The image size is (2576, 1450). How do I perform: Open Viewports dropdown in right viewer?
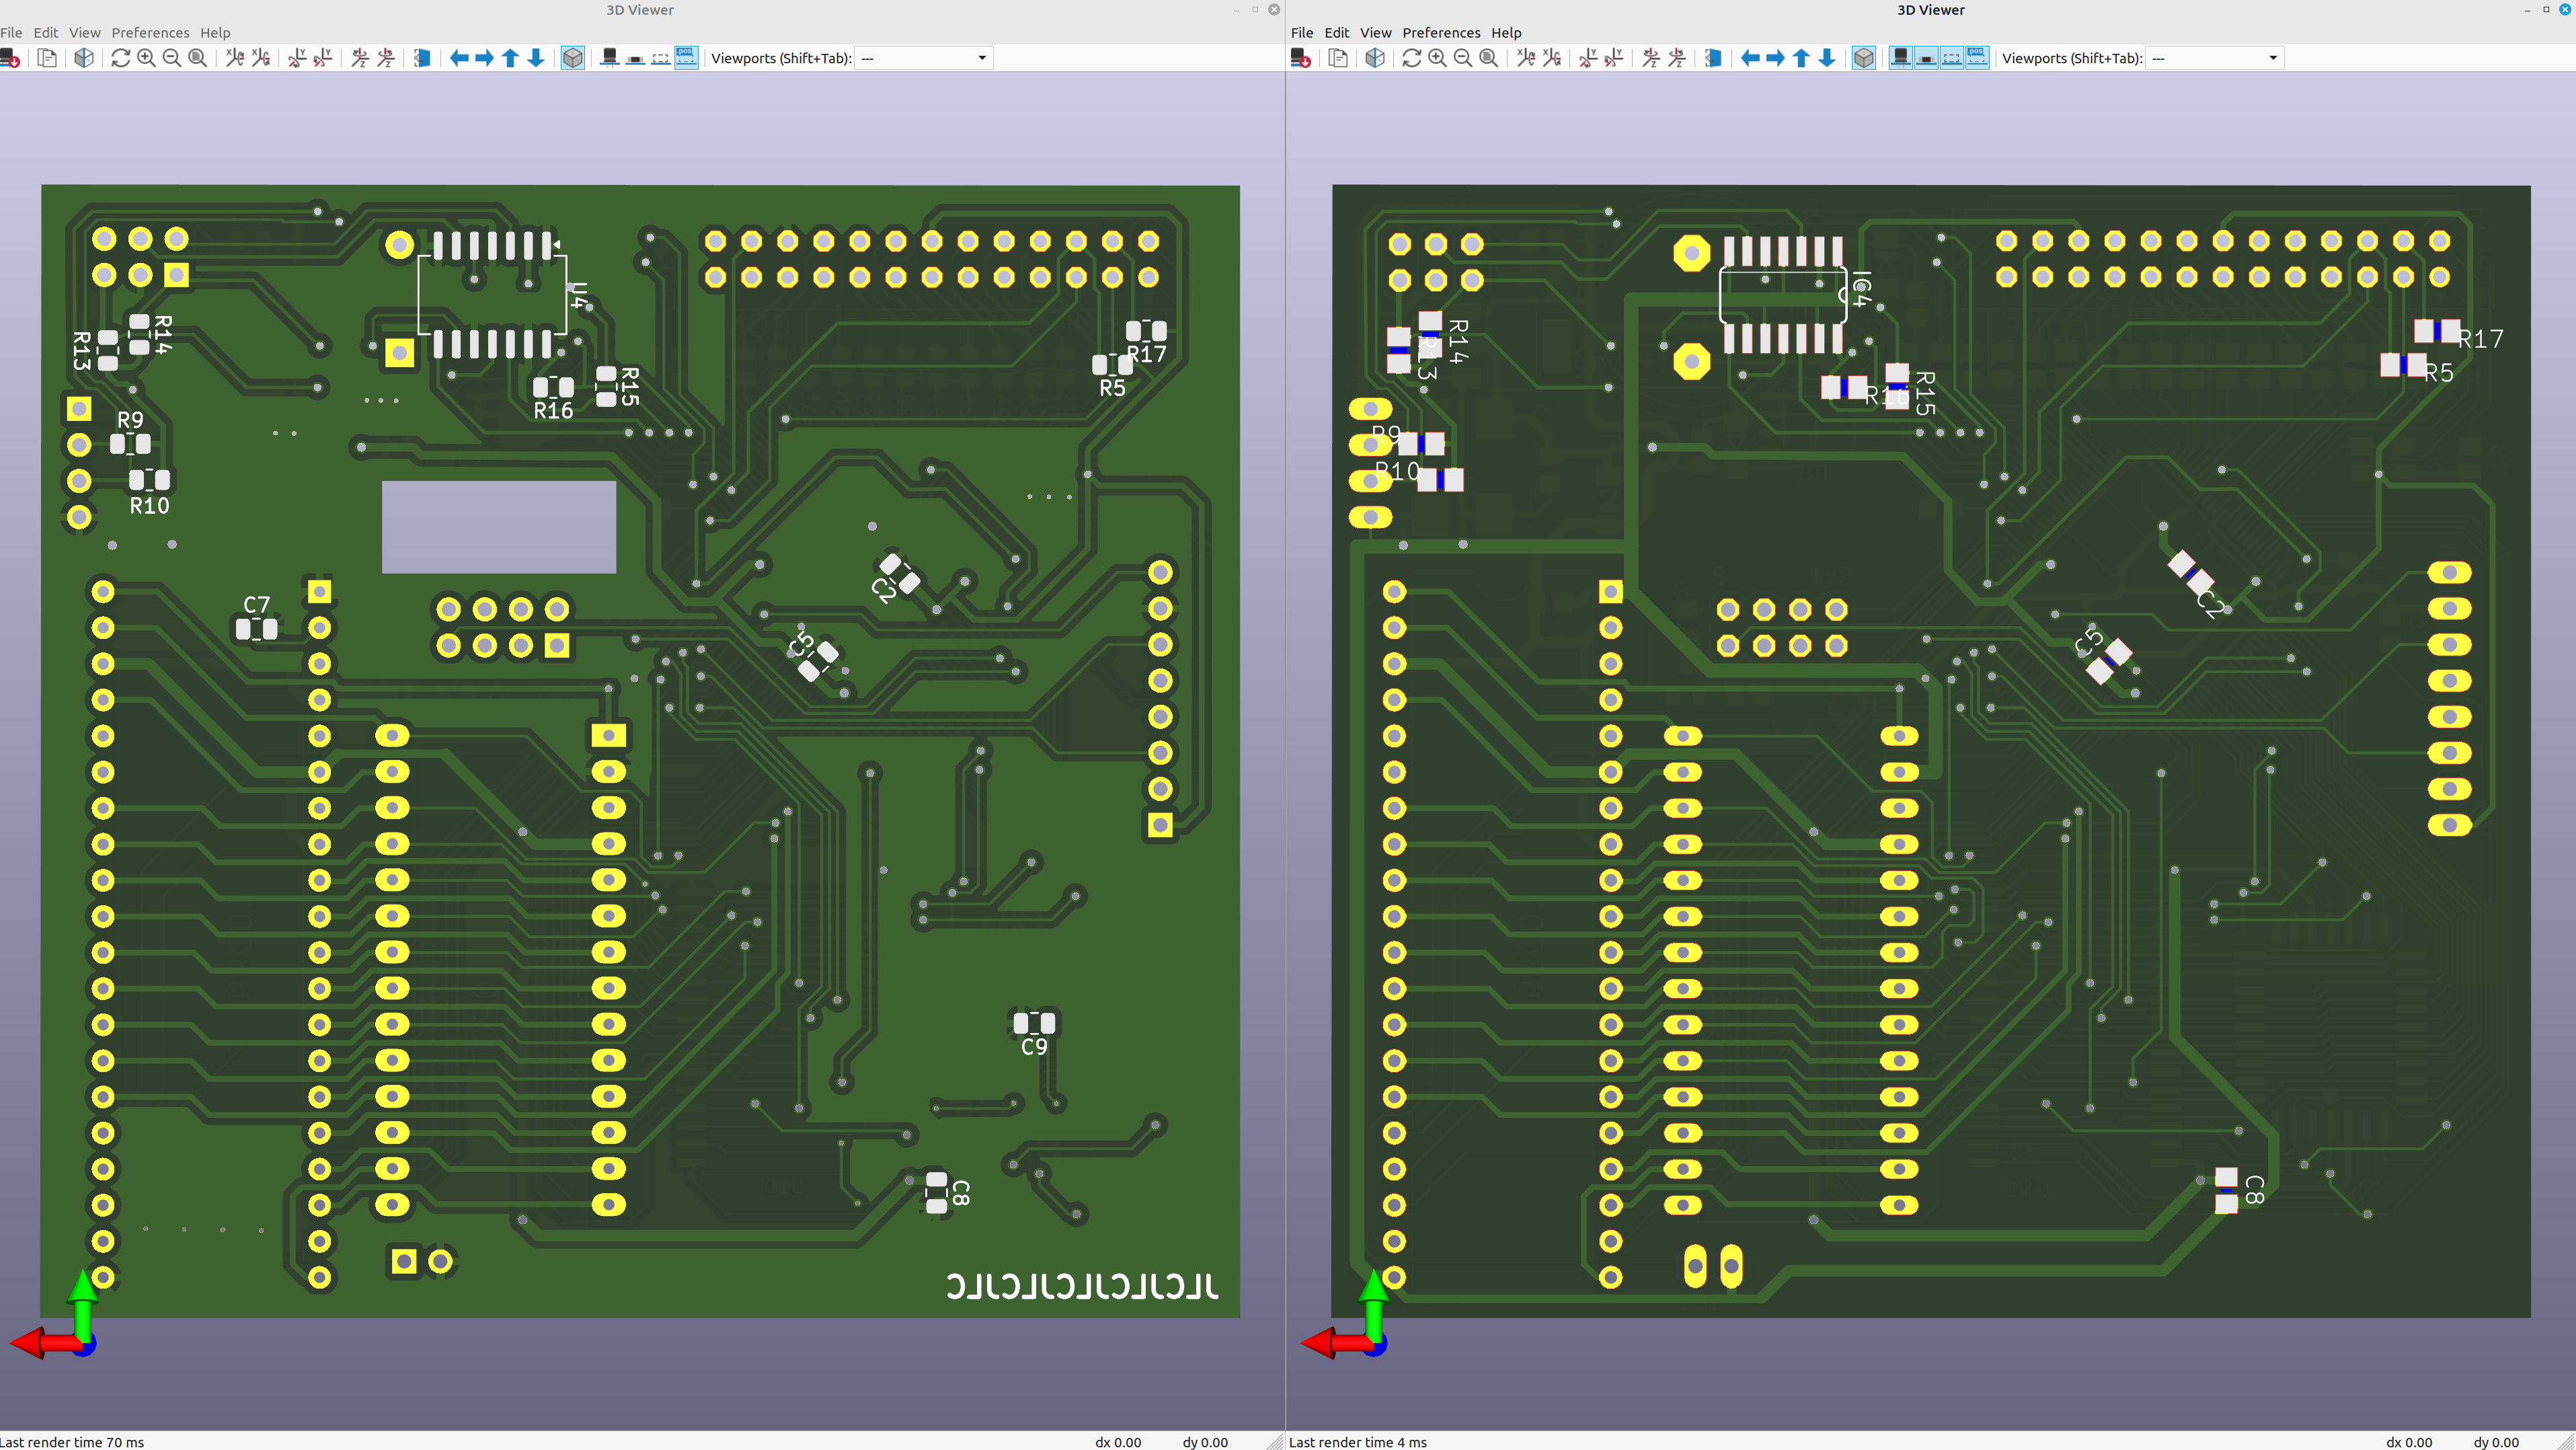(2215, 58)
